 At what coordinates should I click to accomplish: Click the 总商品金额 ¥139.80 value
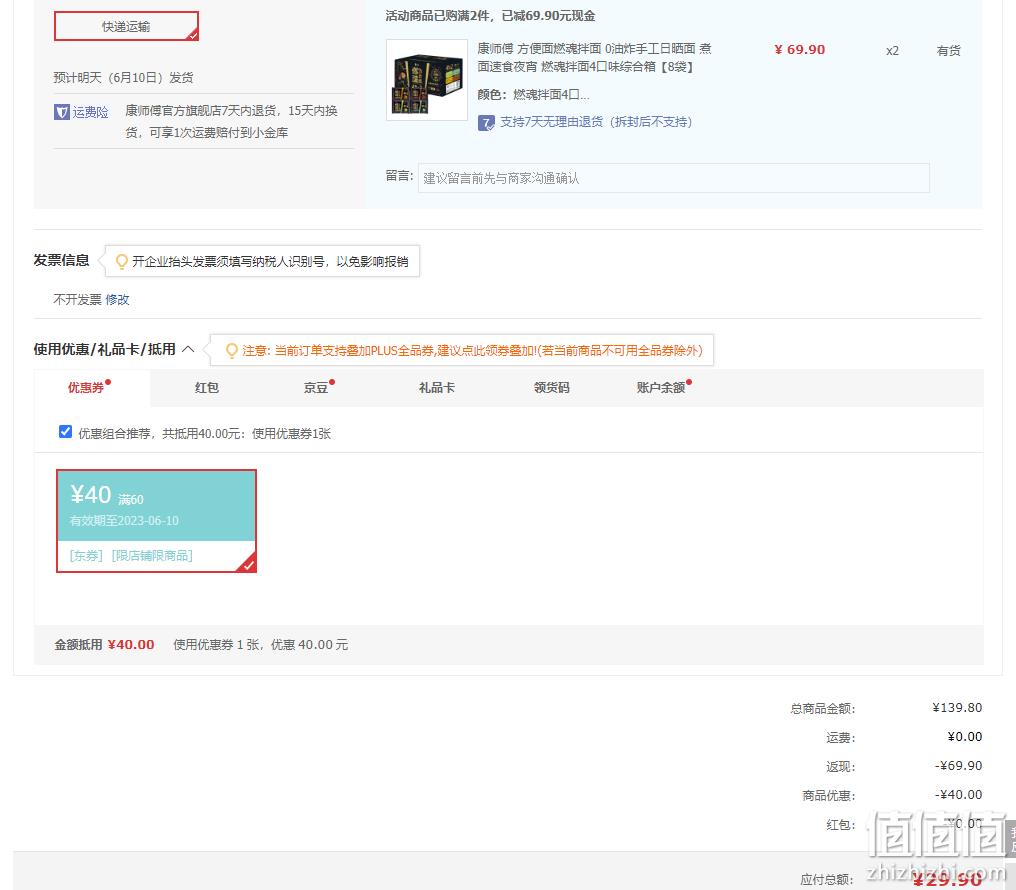click(957, 707)
